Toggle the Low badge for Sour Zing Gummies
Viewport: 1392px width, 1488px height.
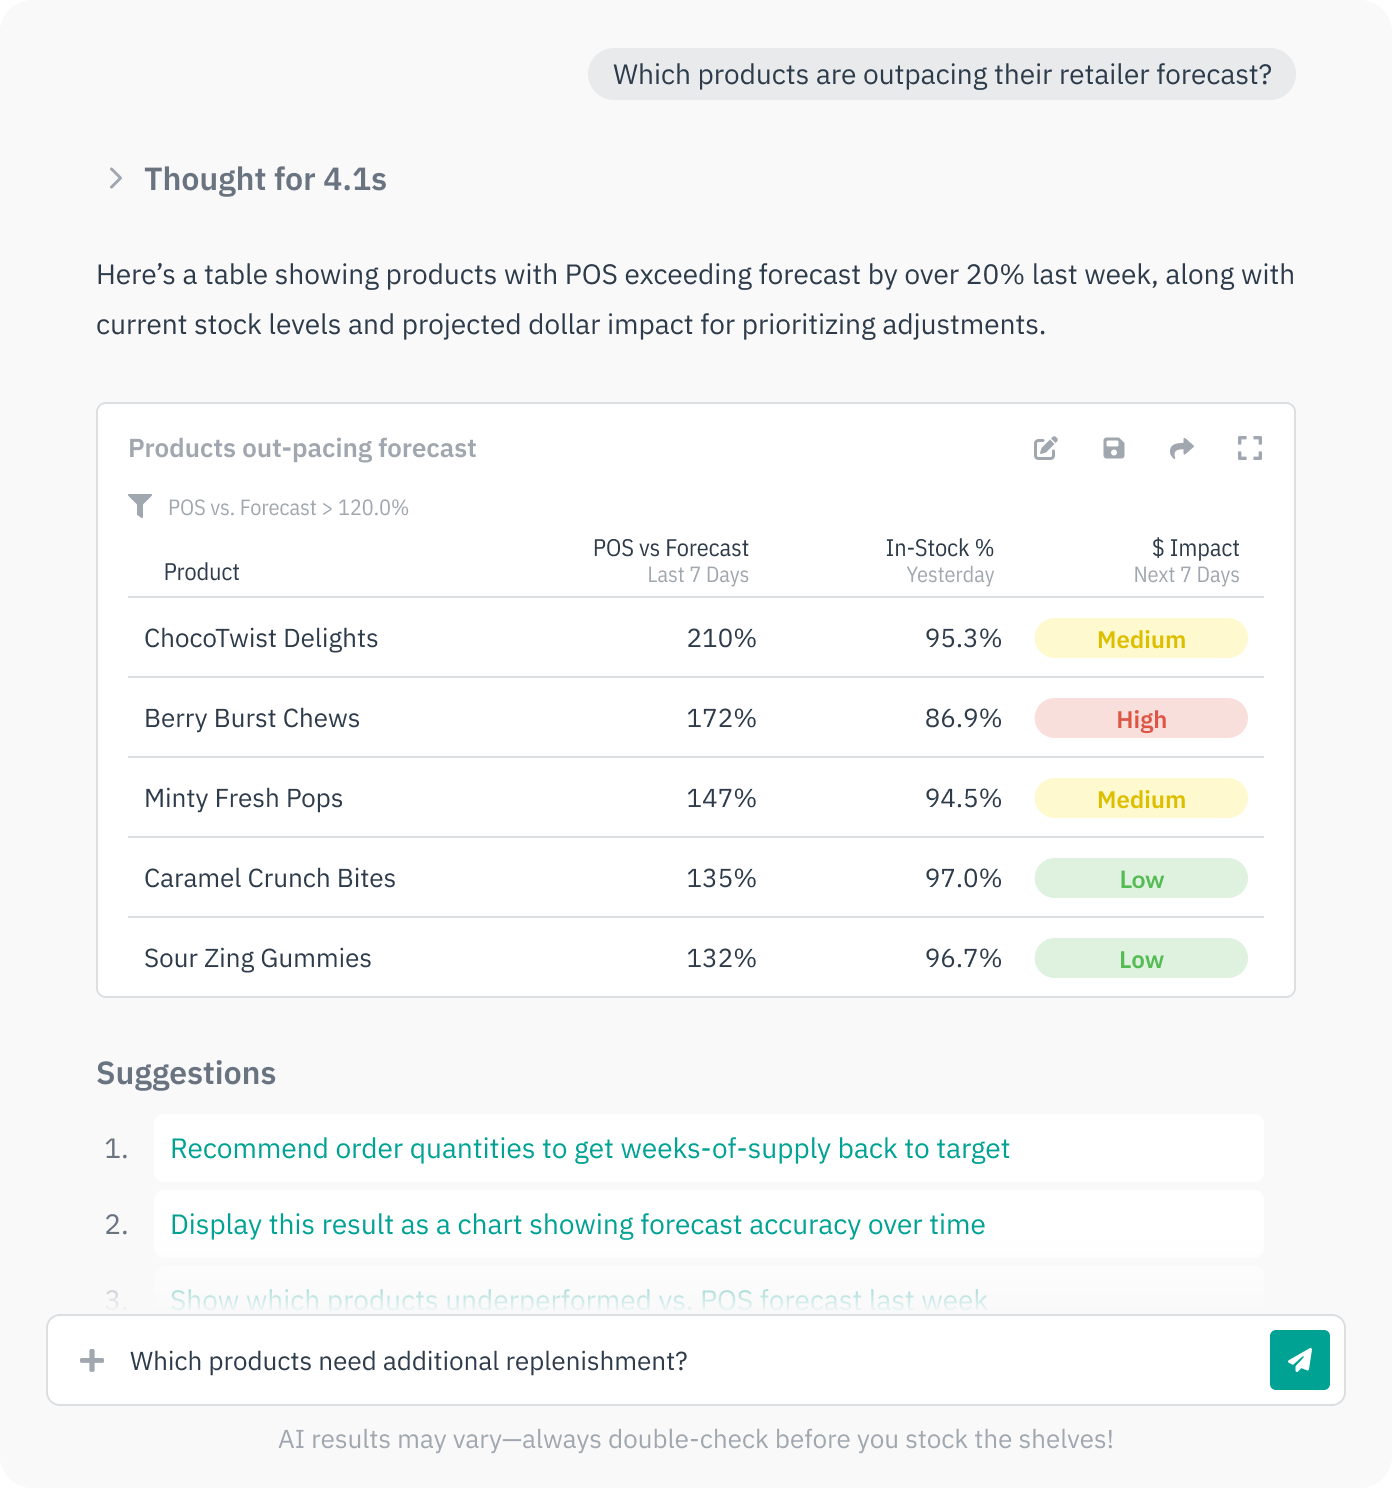pyautogui.click(x=1140, y=957)
